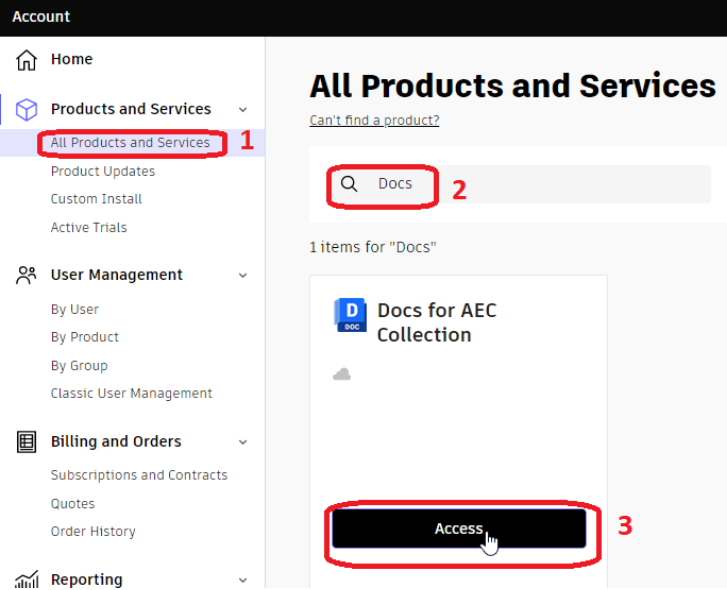Click the Access button for Docs

click(x=459, y=529)
